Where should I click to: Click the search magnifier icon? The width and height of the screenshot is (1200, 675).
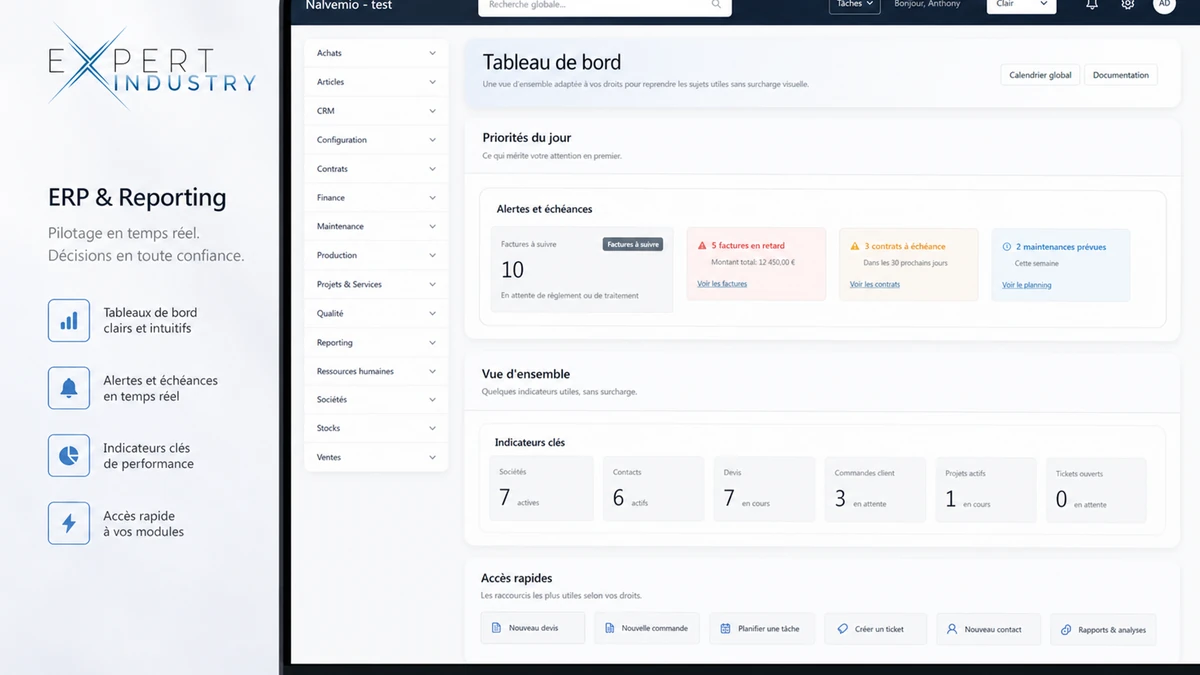716,5
